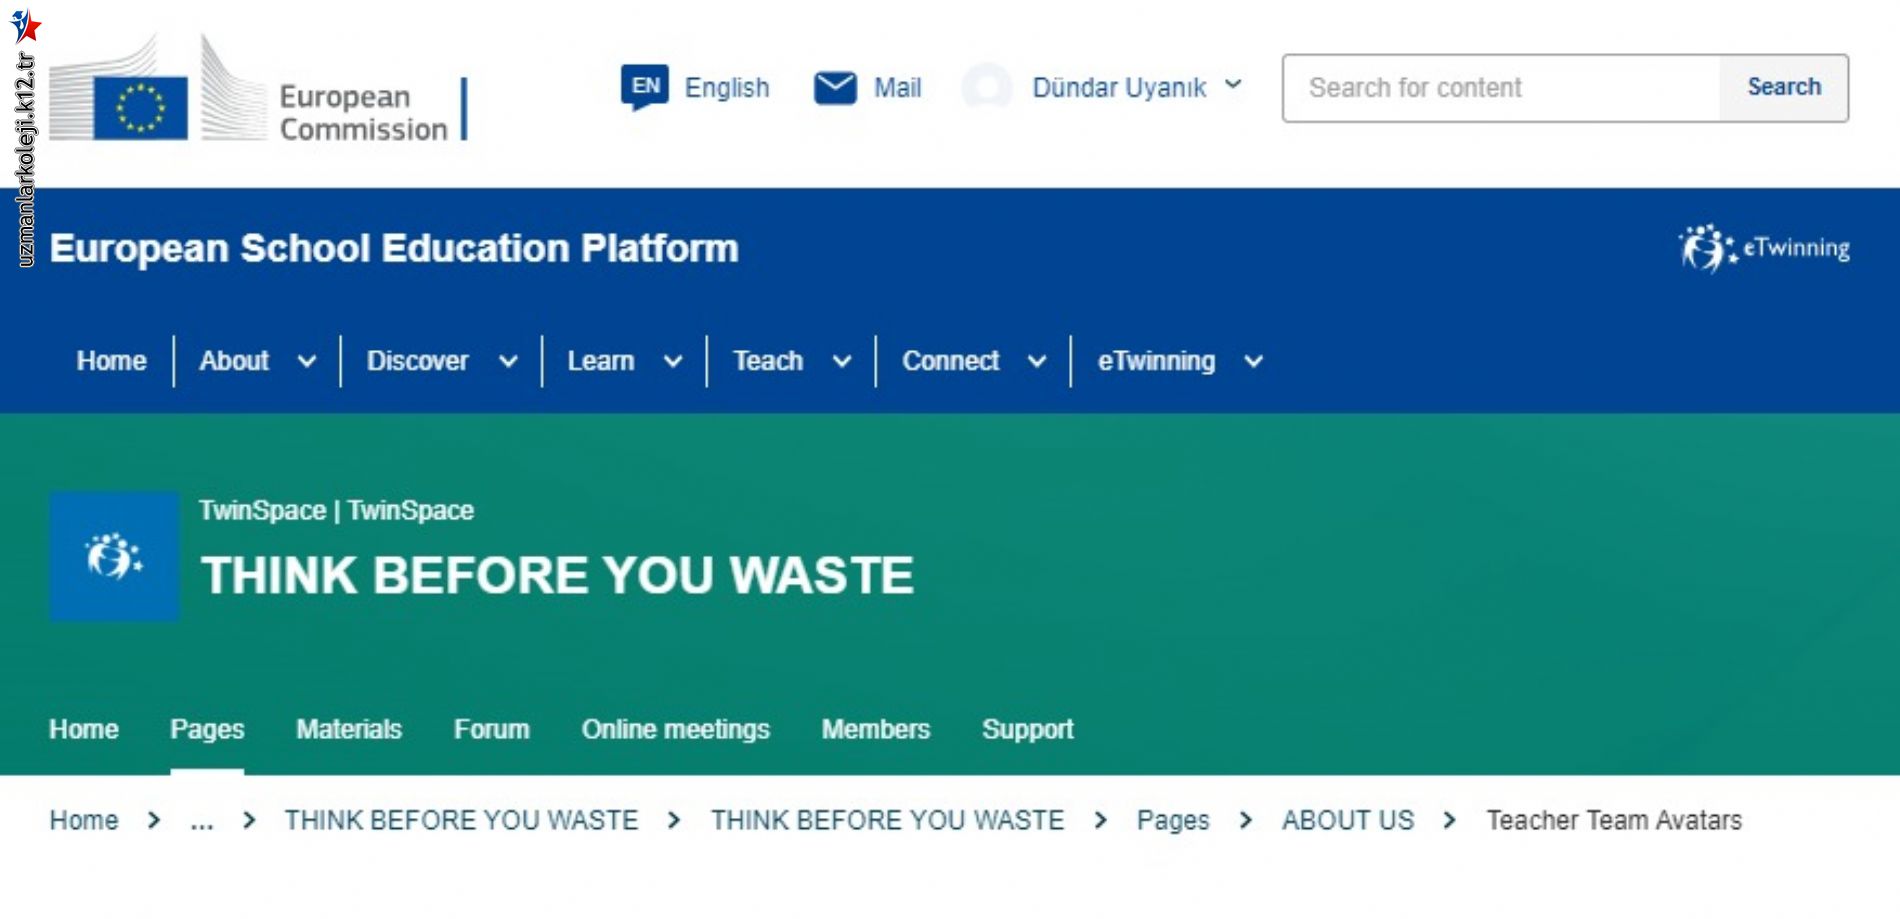Expand the eTwinning menu chevron
Image resolution: width=1900 pixels, height=919 pixels.
(1254, 362)
